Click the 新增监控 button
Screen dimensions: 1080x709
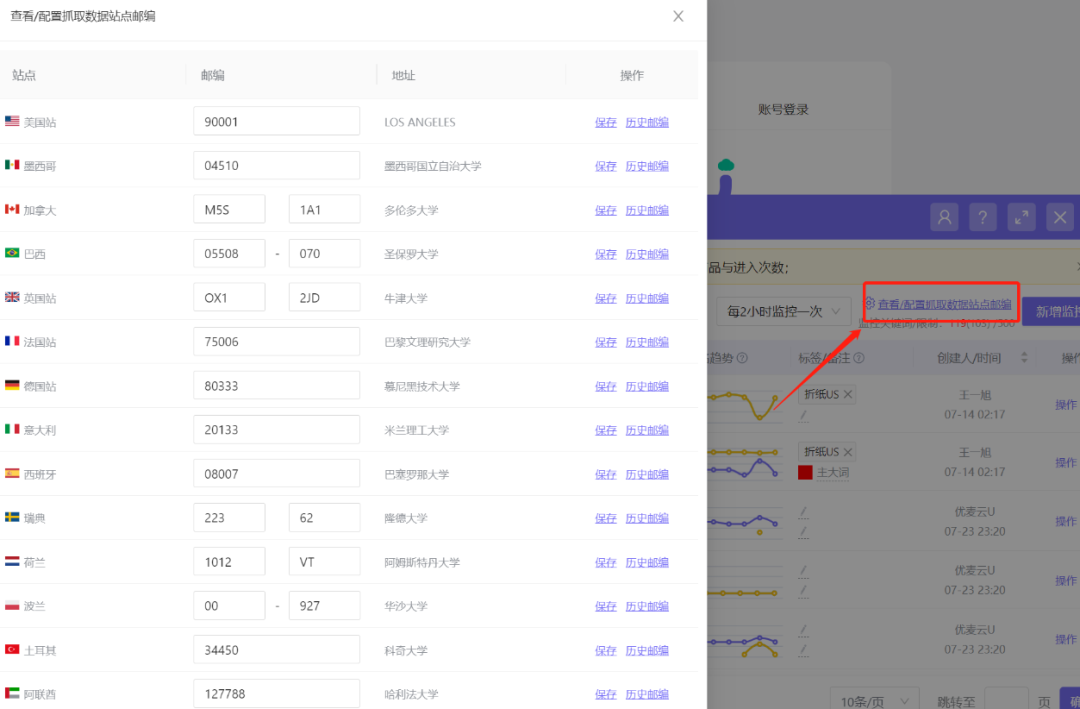[1052, 312]
